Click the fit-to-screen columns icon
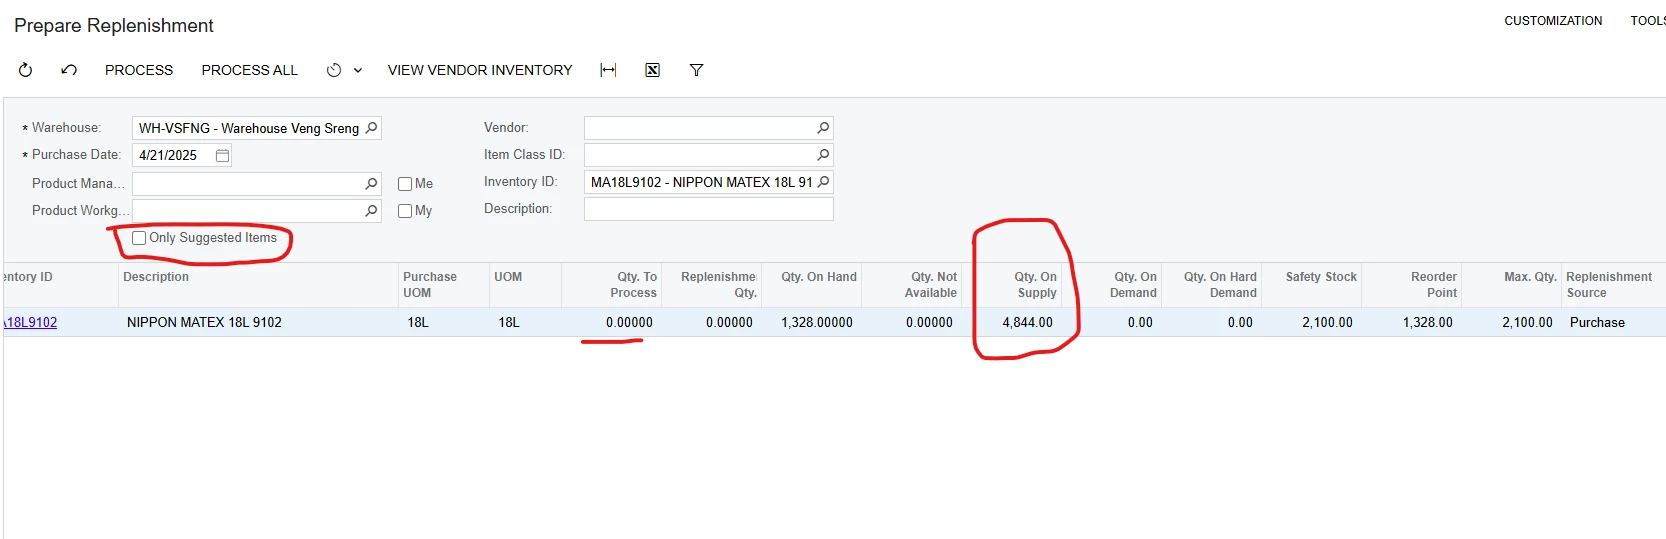The width and height of the screenshot is (1666, 539). 608,70
